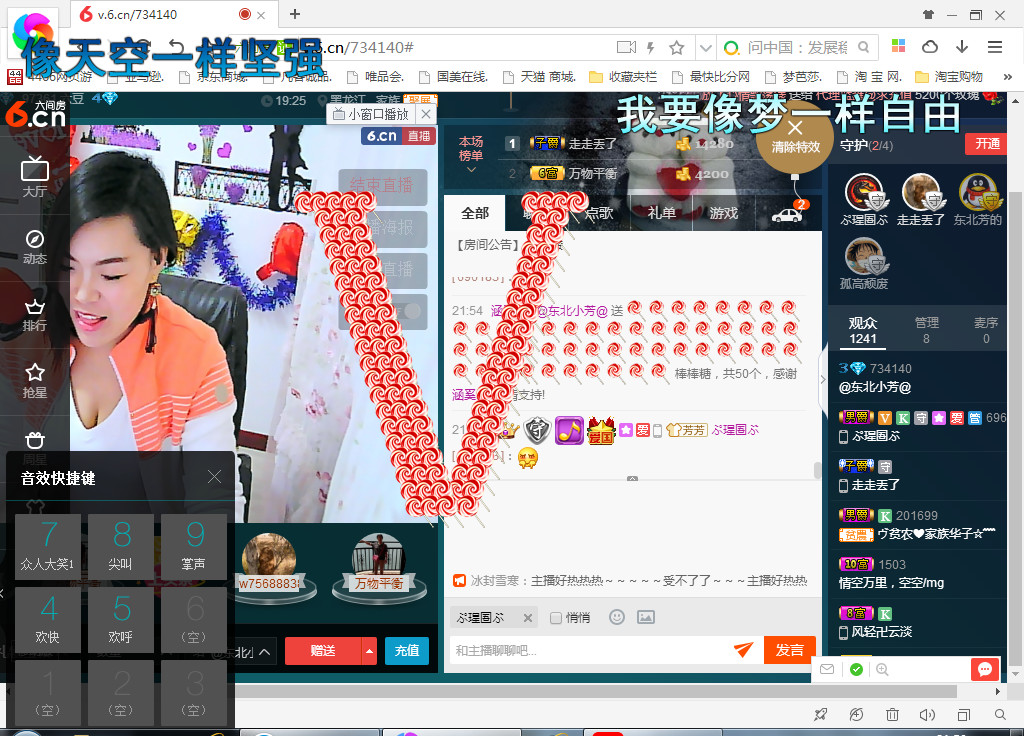Viewport: 1024px width, 736px height.
Task: Click the chat message input field
Action: pyautogui.click(x=591, y=650)
